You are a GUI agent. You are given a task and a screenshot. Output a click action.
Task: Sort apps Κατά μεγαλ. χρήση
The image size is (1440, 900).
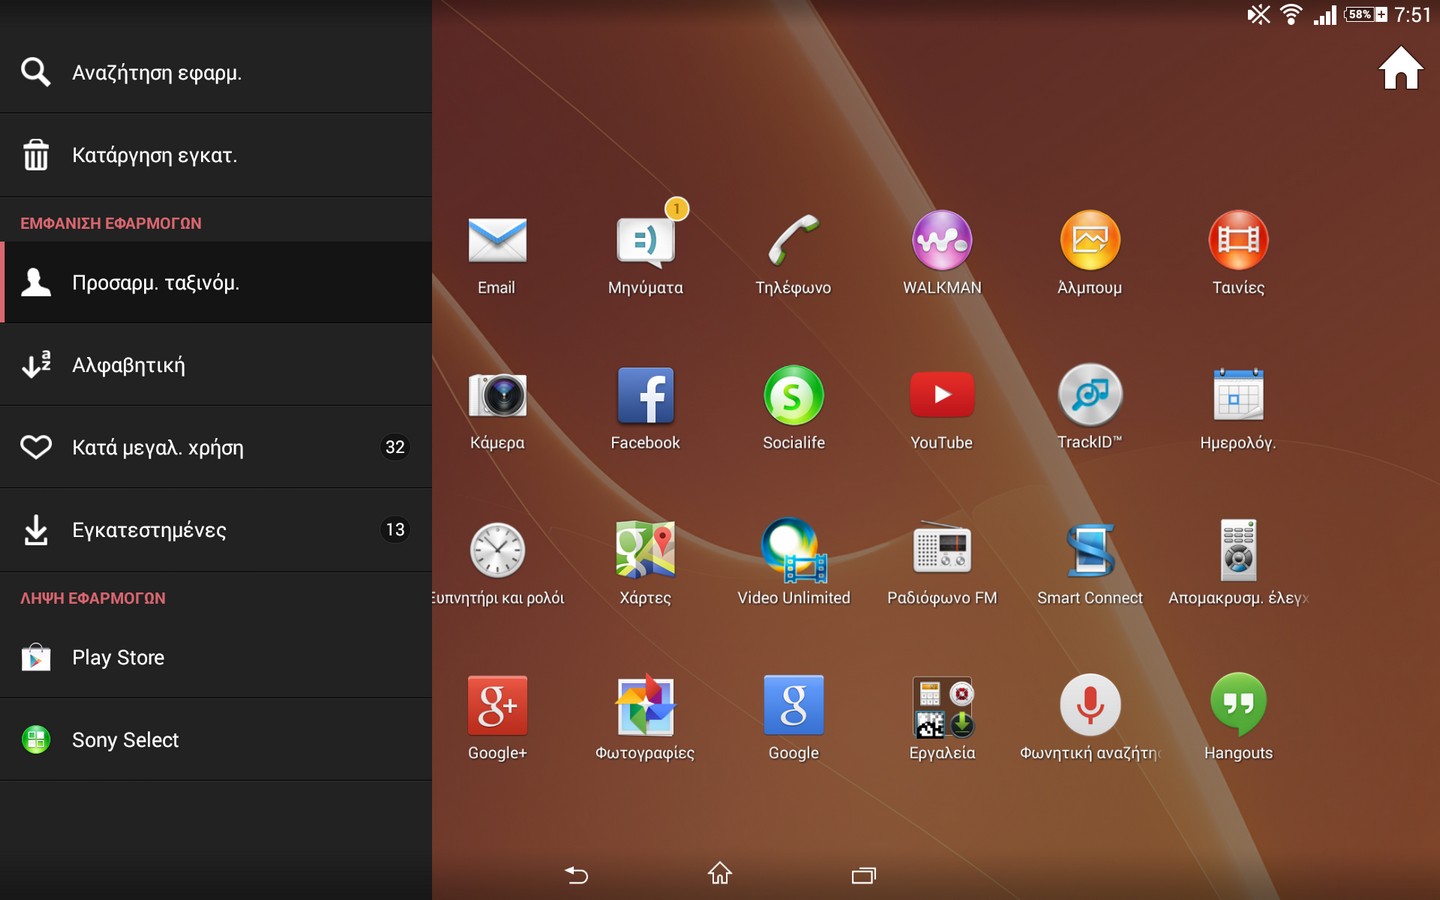(x=216, y=447)
